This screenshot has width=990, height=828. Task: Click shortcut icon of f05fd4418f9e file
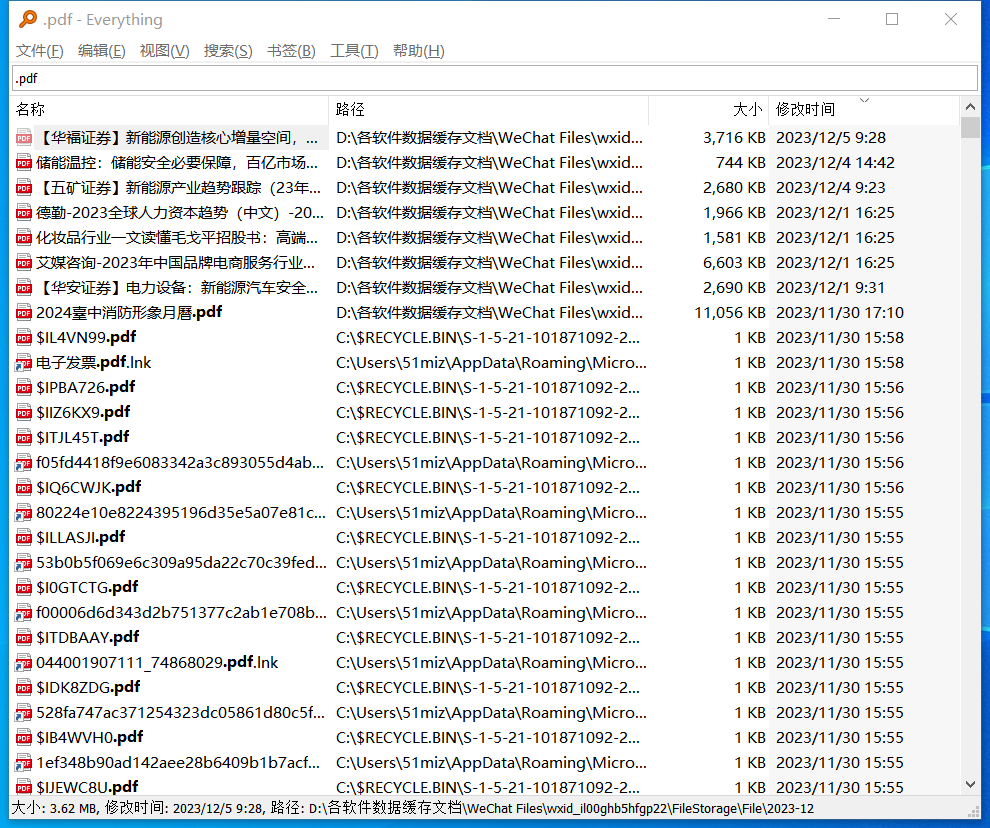tap(24, 463)
